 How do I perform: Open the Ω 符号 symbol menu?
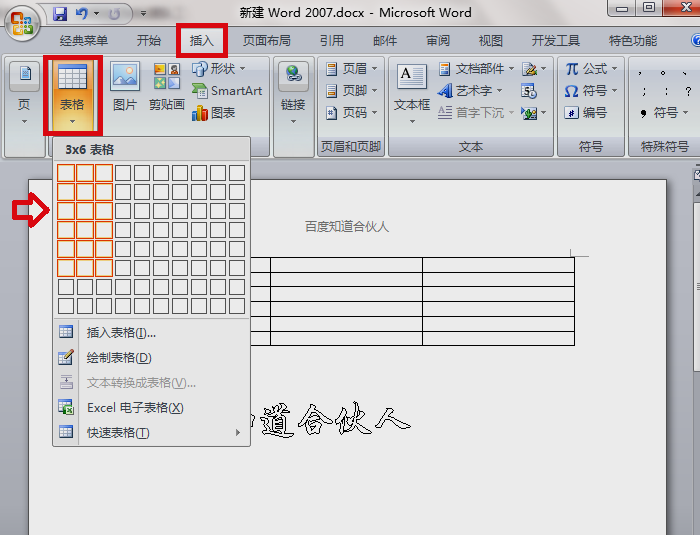[x=591, y=91]
